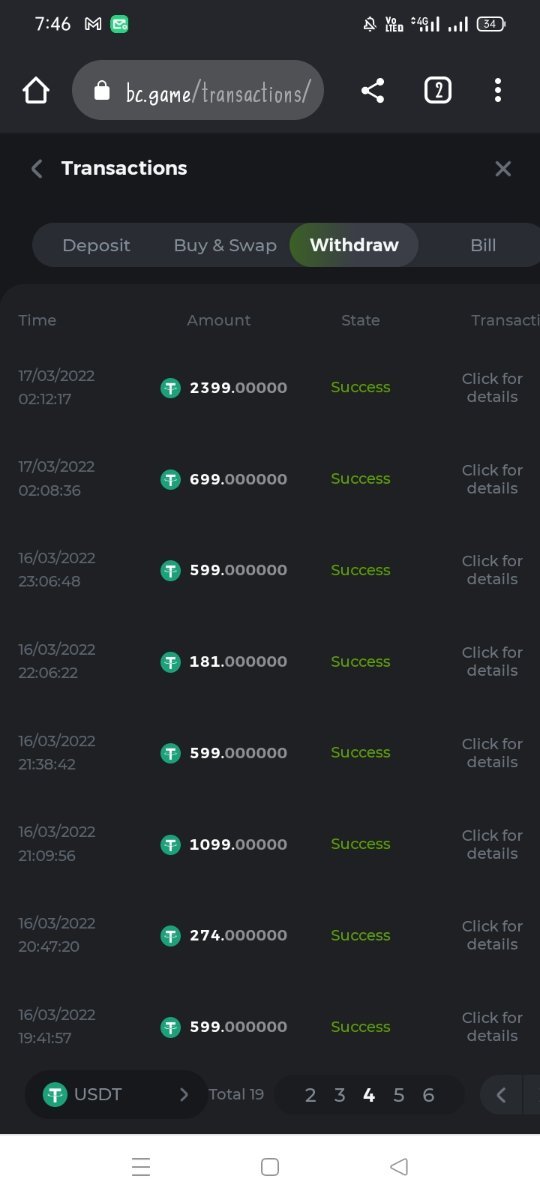Screen dimensions: 540x1200
Task: Tap the padlock icon in address bar
Action: 101,92
